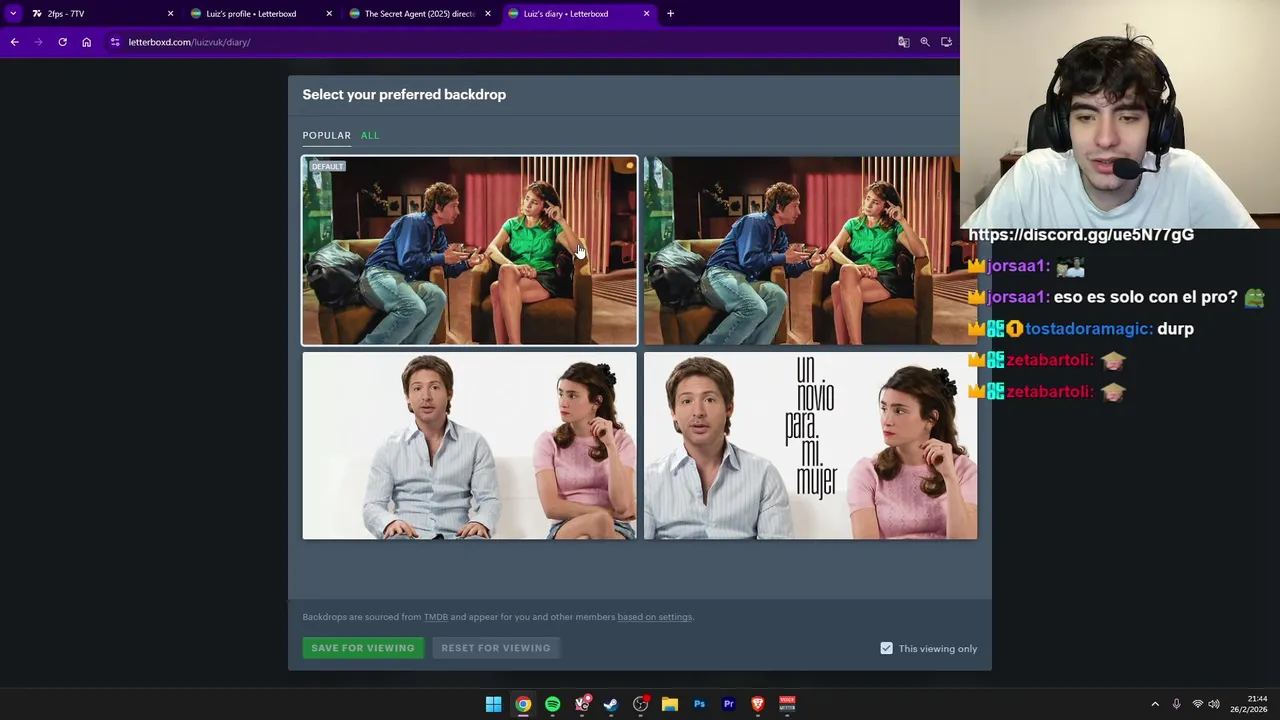Viewport: 1280px width, 720px height.
Task: Go forward to the next page
Action: coord(38,42)
